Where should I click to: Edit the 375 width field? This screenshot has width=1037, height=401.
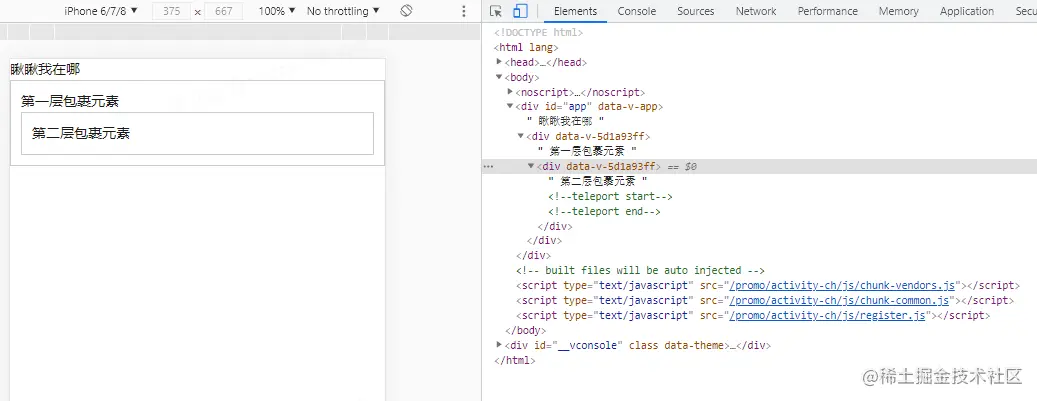[171, 11]
